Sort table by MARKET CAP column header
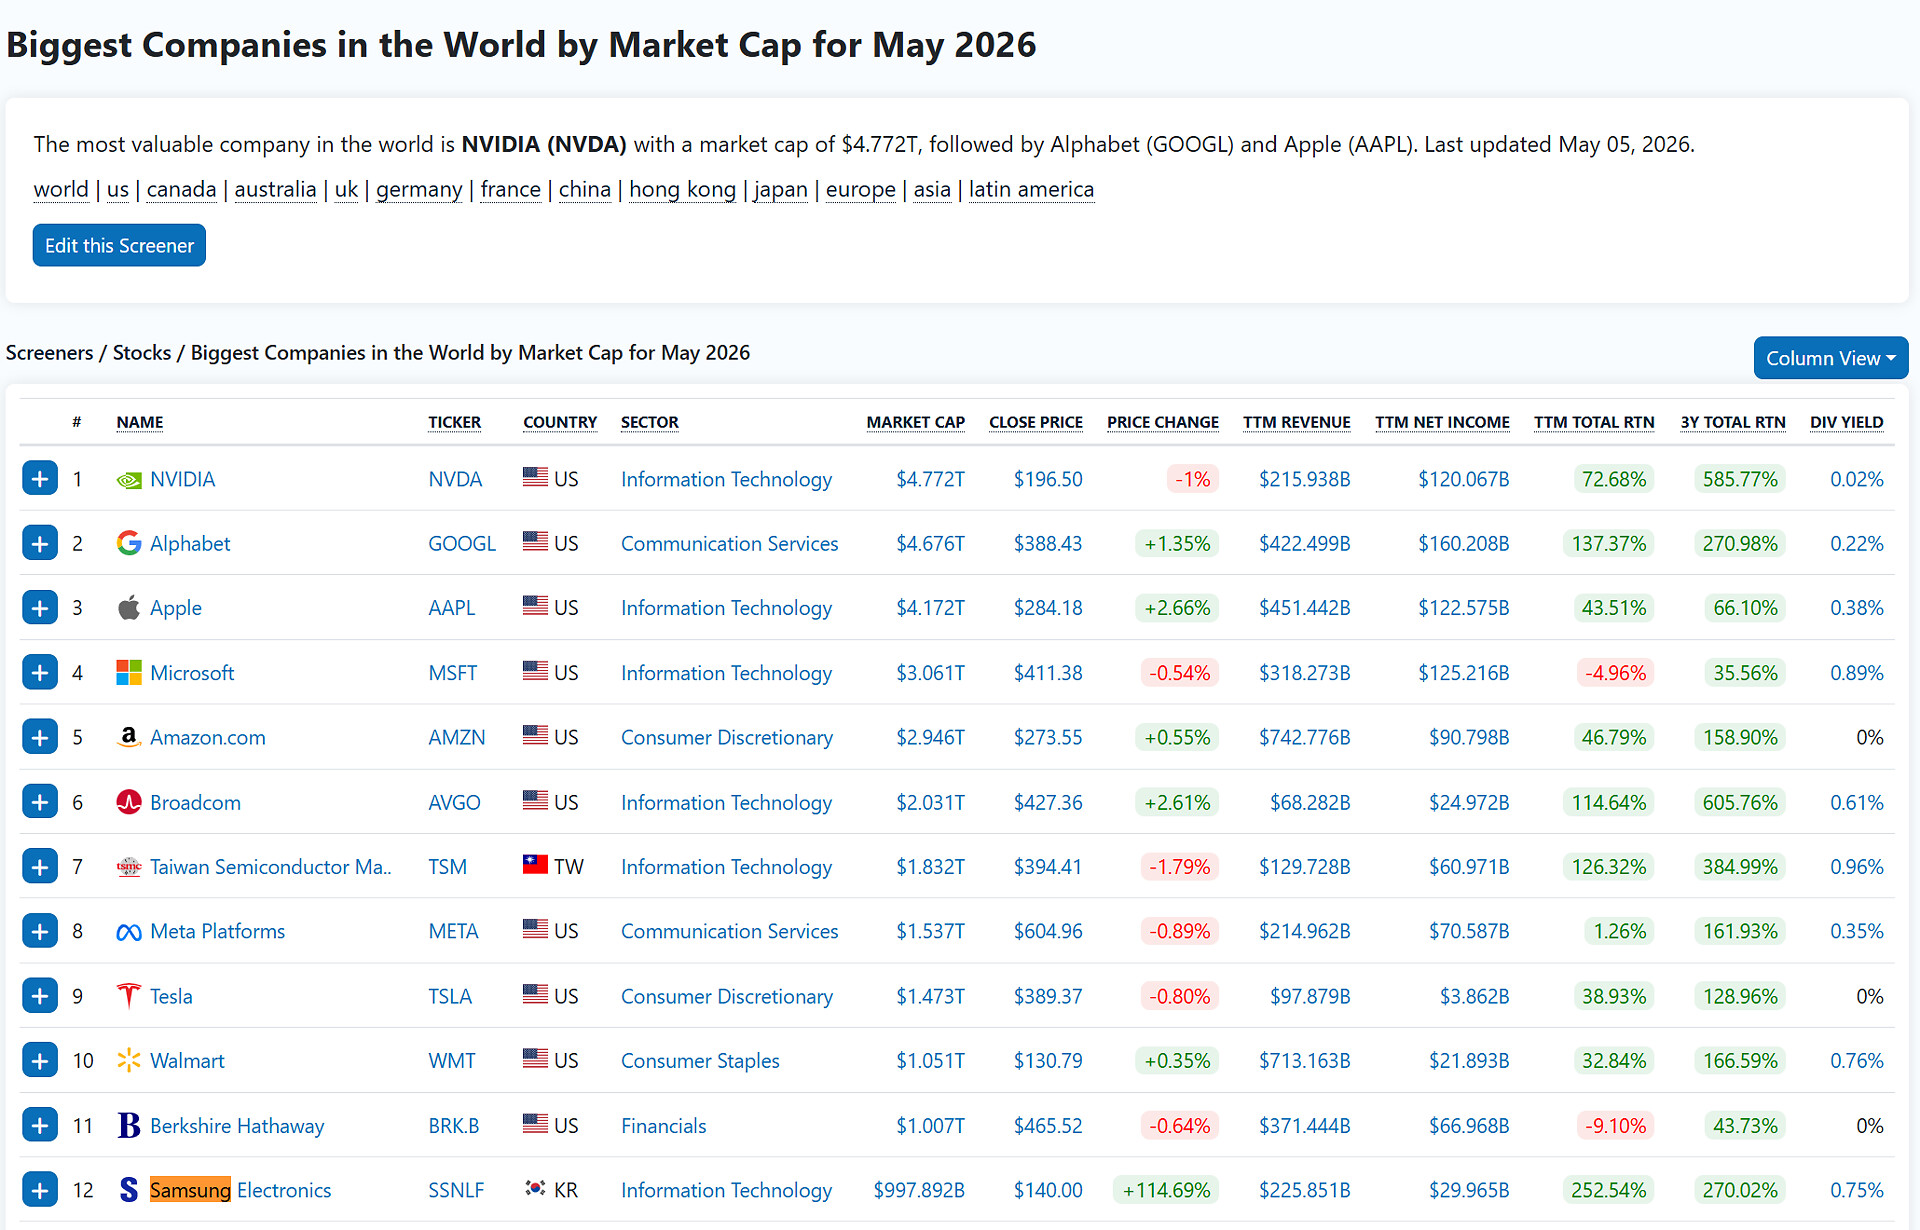The width and height of the screenshot is (1920, 1230). (x=915, y=423)
